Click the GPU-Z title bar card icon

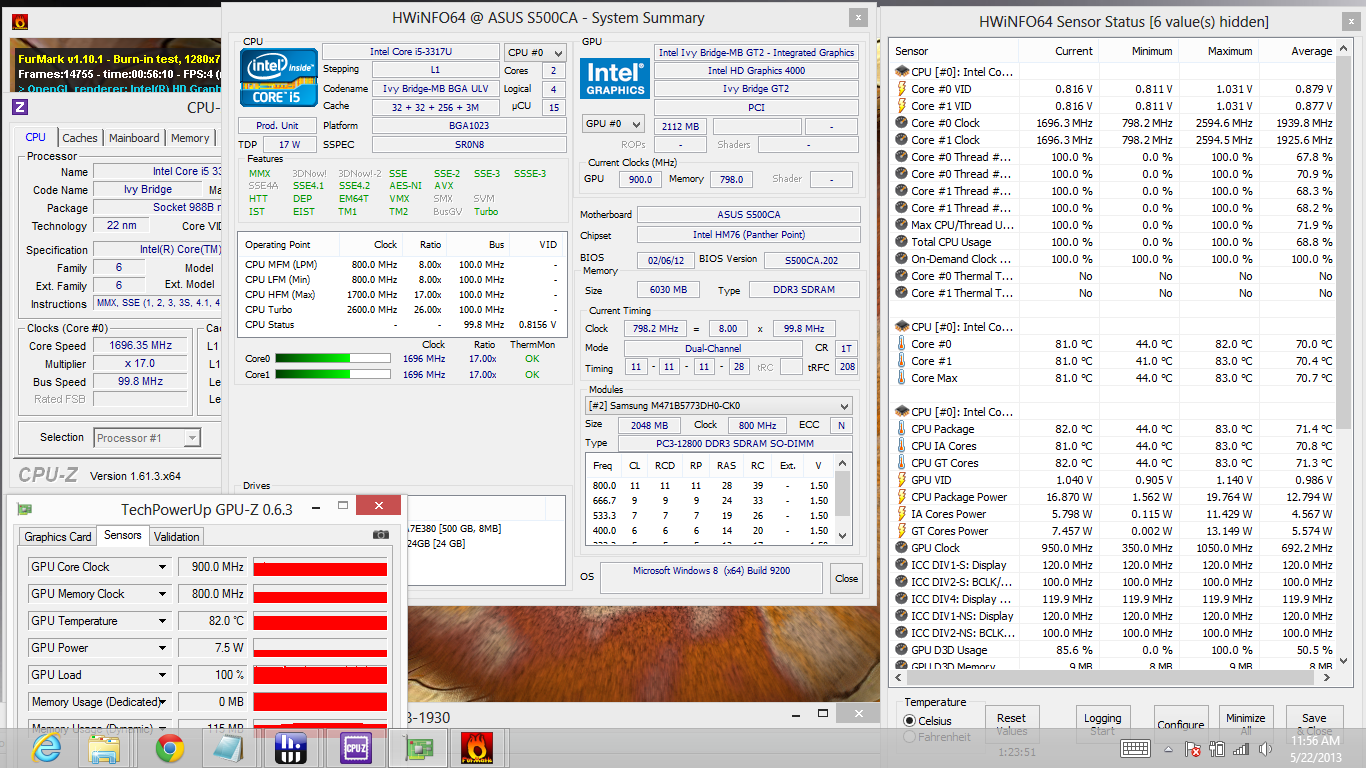coord(24,509)
